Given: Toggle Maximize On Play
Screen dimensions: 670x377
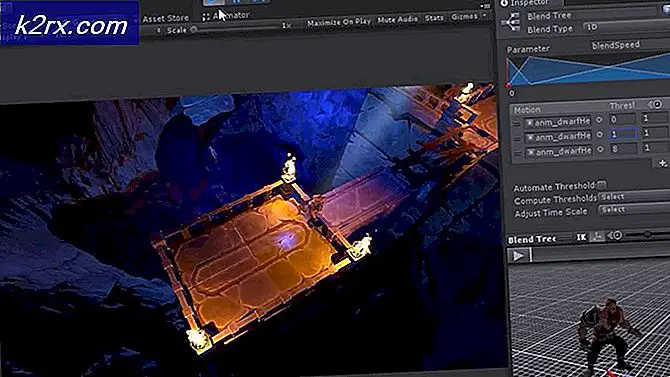Looking at the screenshot, I should (x=339, y=22).
